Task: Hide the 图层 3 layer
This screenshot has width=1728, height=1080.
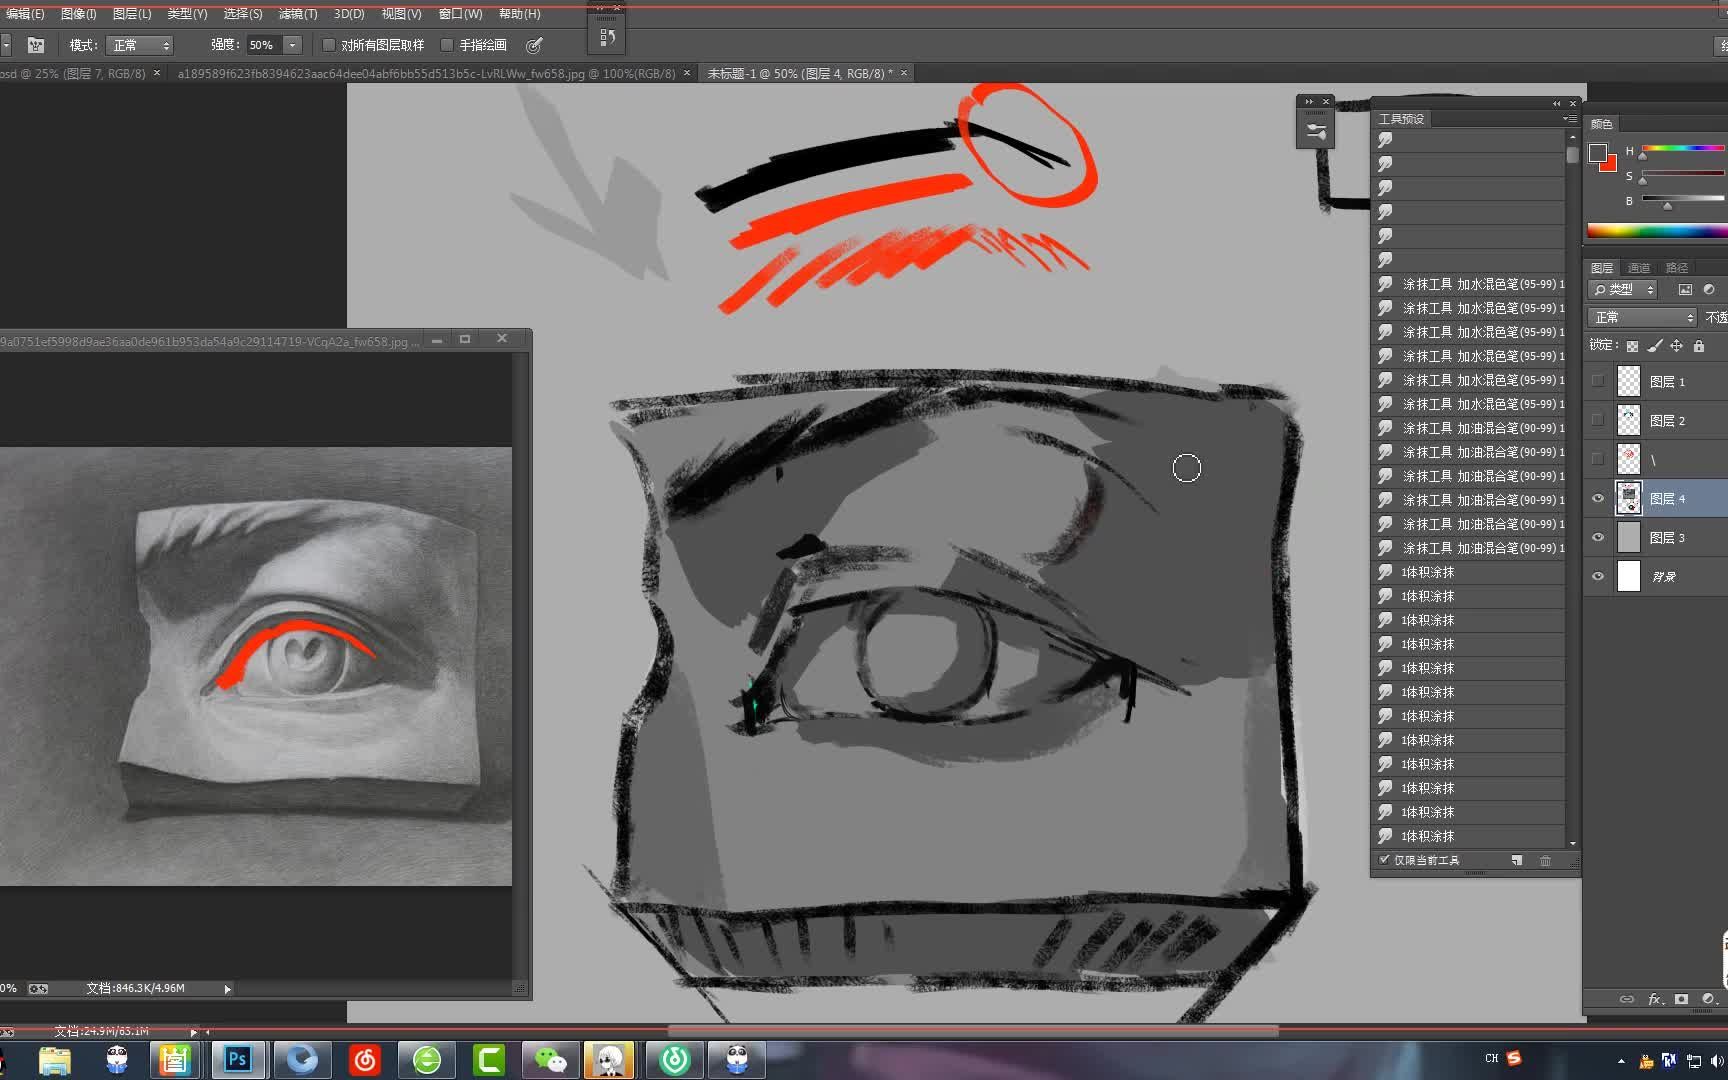Action: [1598, 537]
